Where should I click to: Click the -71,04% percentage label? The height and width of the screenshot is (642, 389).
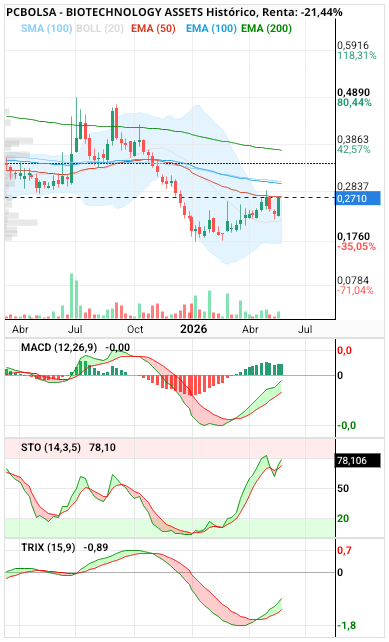(355, 290)
